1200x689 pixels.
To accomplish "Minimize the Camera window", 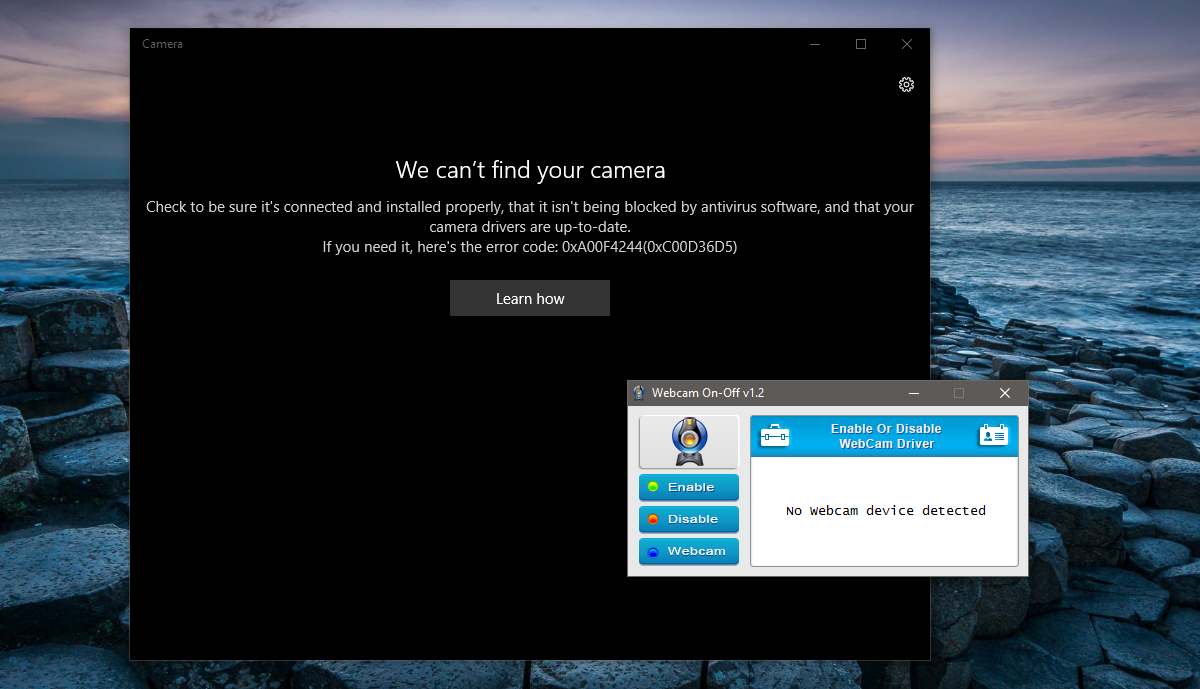I will pyautogui.click(x=814, y=44).
